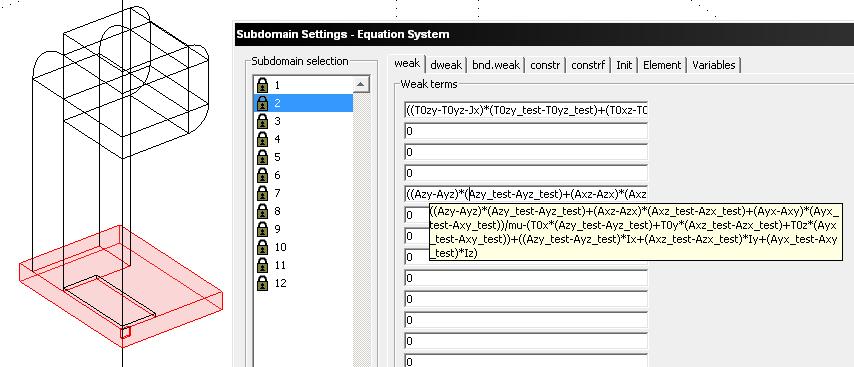Click the lock icon beside subdomain 2
Viewport: 854px width, 367px height.
(263, 103)
